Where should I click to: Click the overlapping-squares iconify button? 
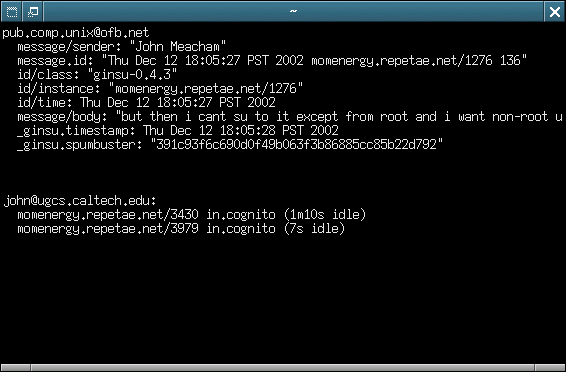click(33, 12)
